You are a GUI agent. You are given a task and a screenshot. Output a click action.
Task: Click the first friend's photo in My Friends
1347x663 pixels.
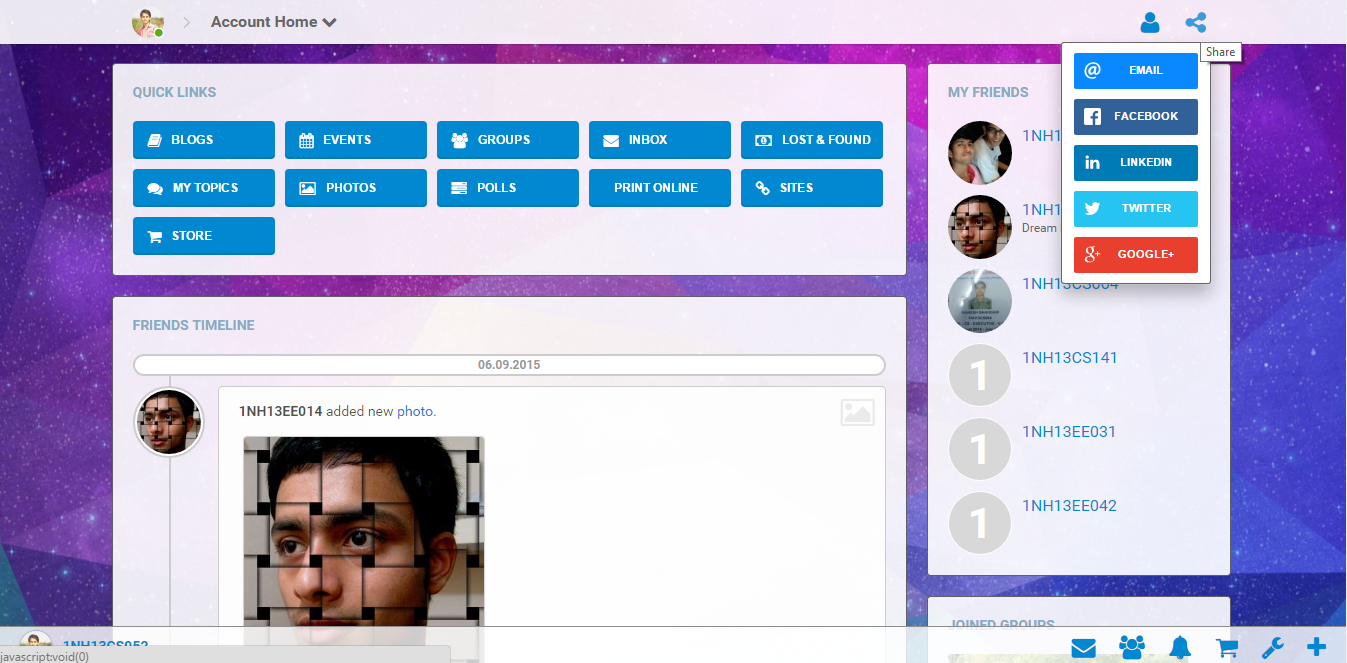tap(980, 153)
